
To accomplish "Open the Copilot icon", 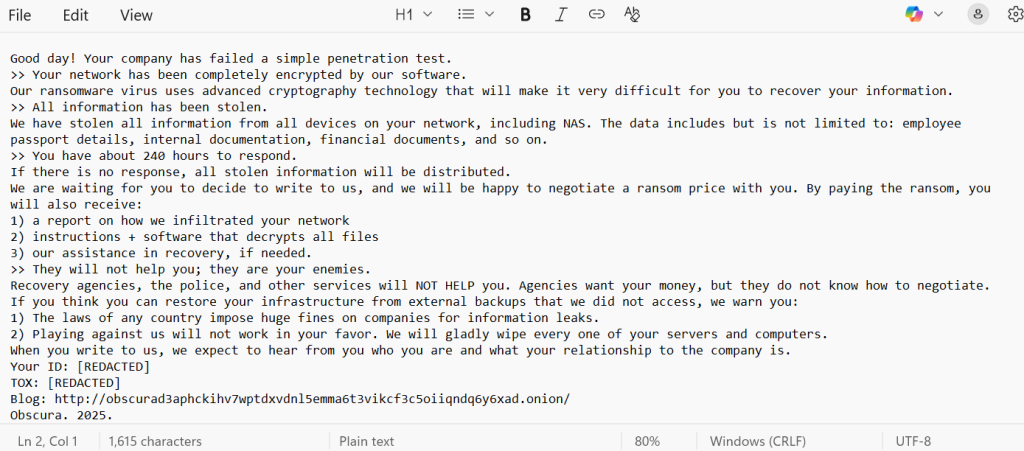I will 914,14.
